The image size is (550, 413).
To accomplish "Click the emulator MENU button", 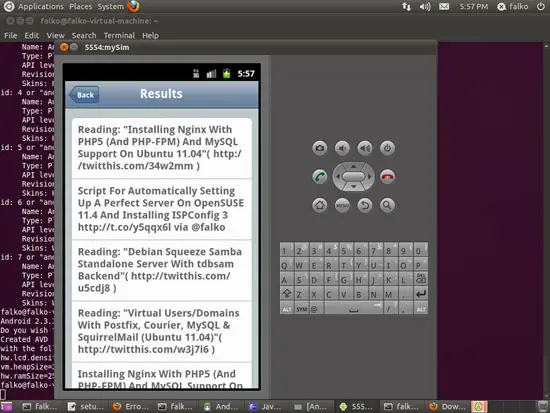I will click(x=342, y=205).
